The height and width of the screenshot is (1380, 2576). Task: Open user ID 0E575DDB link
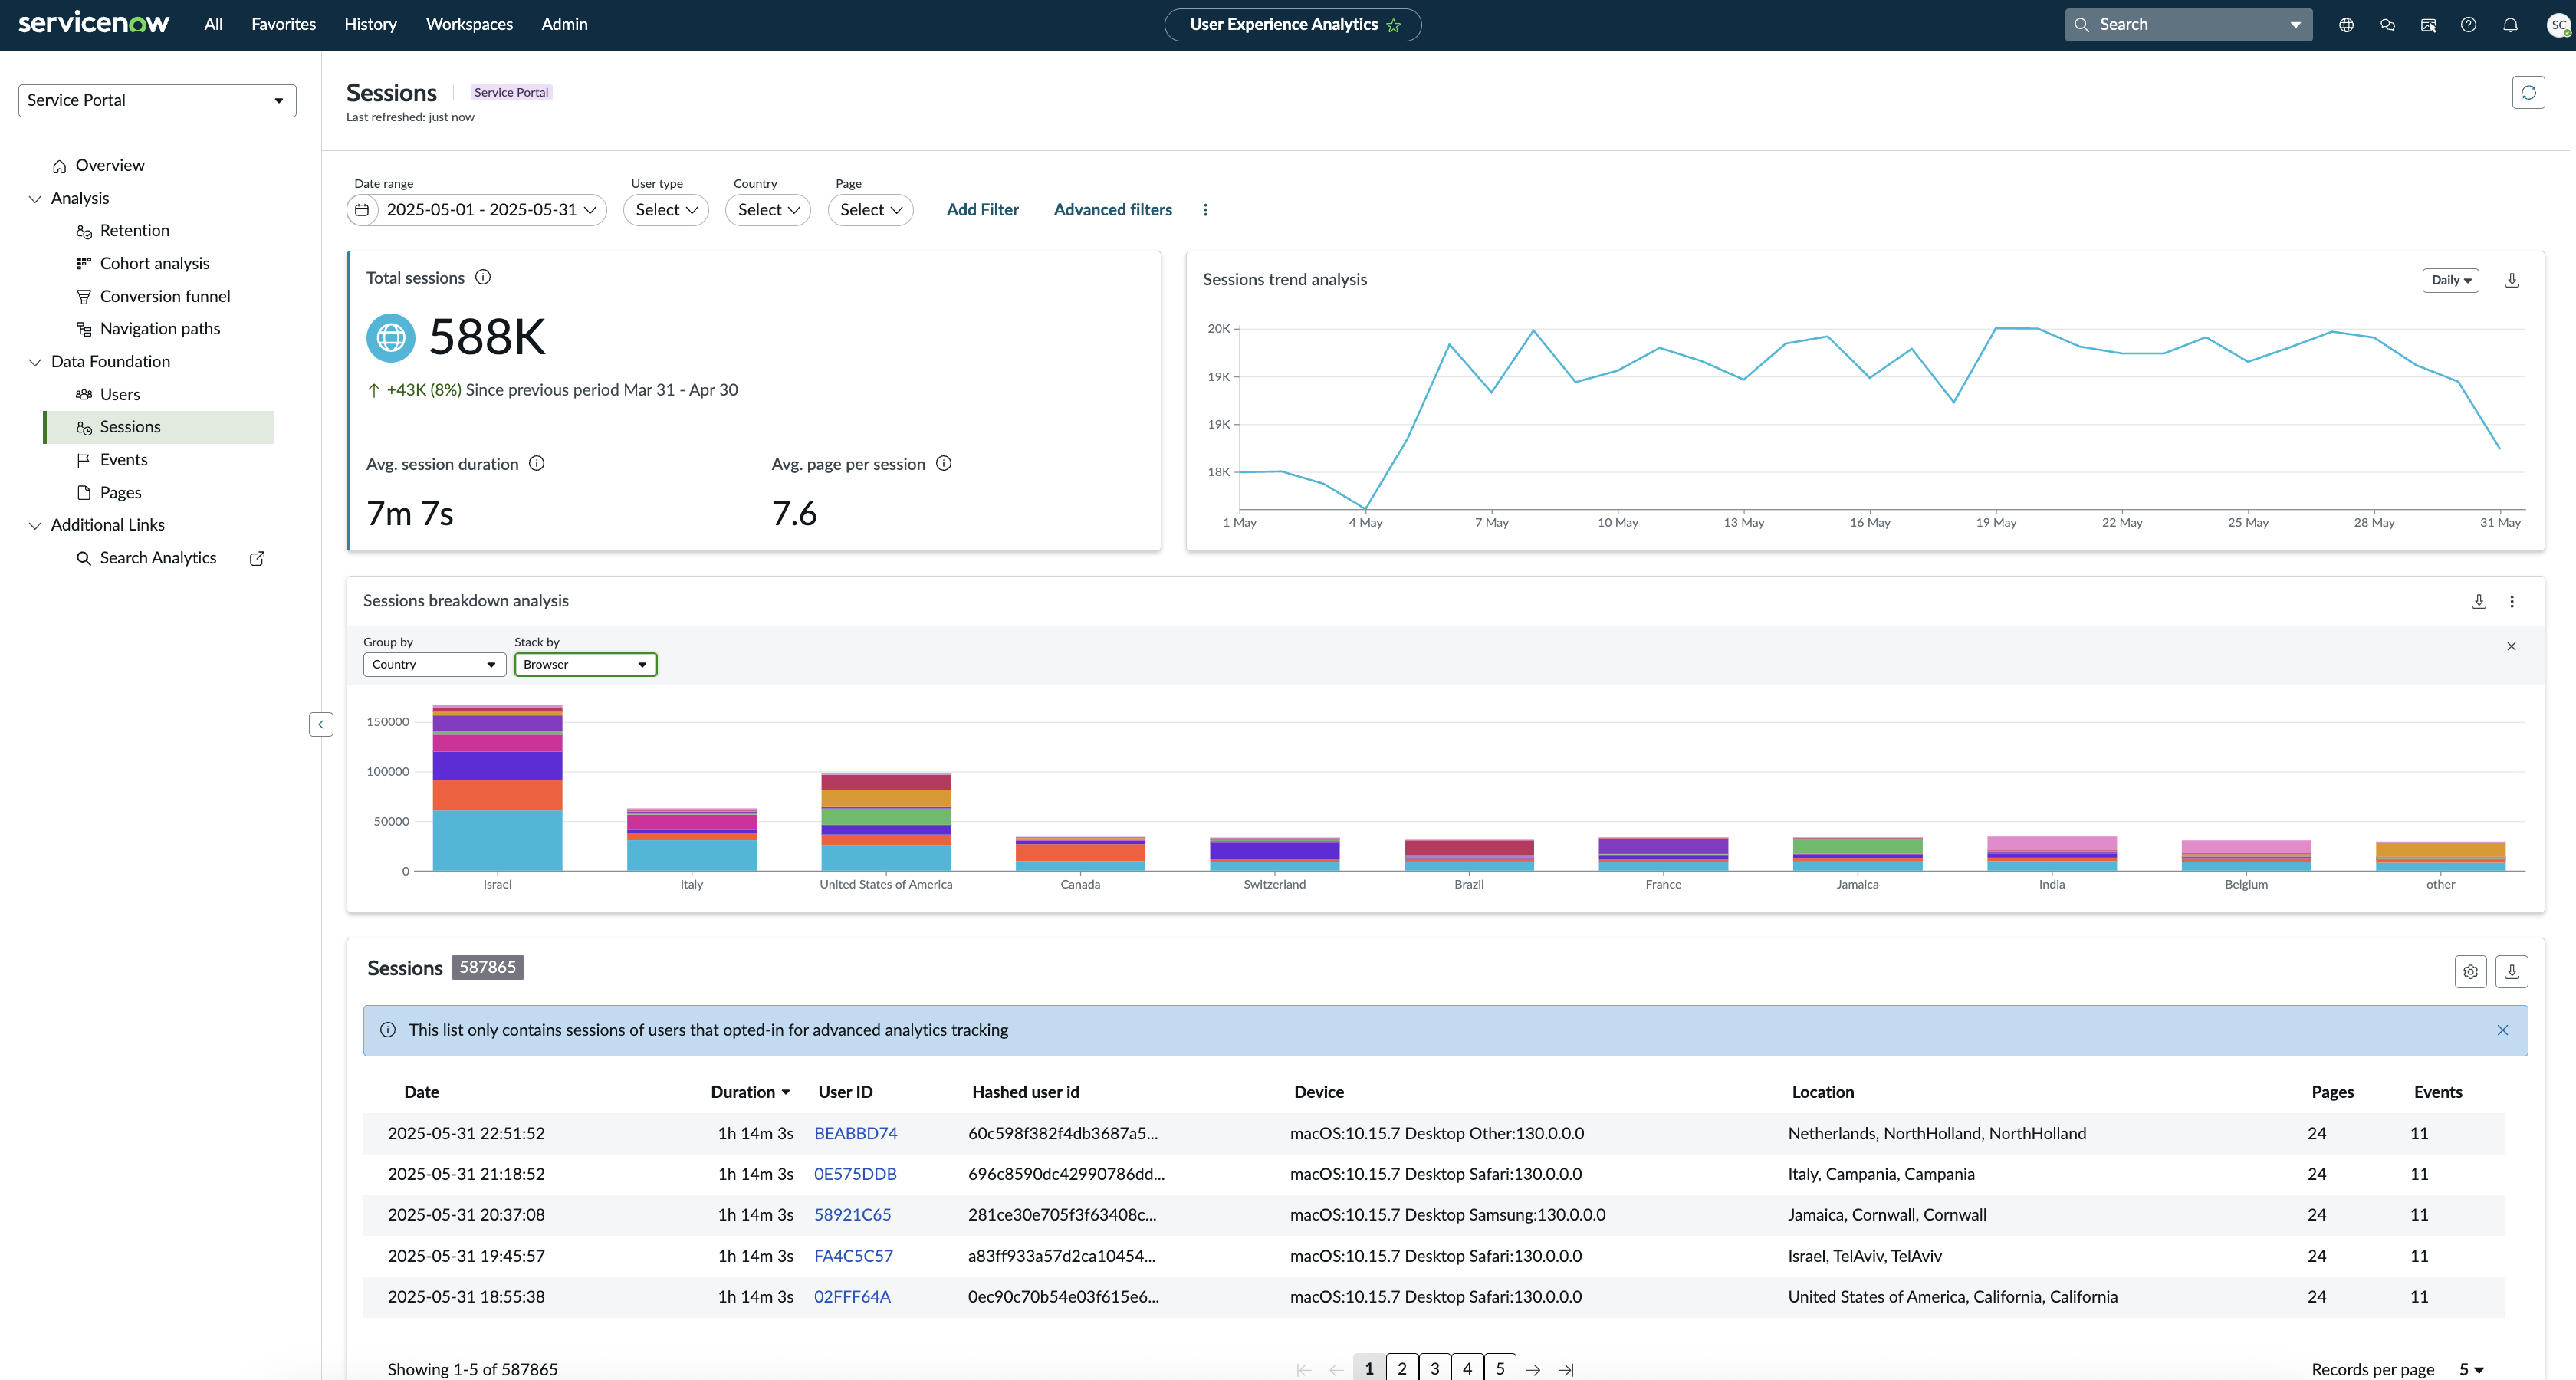pyautogui.click(x=855, y=1174)
